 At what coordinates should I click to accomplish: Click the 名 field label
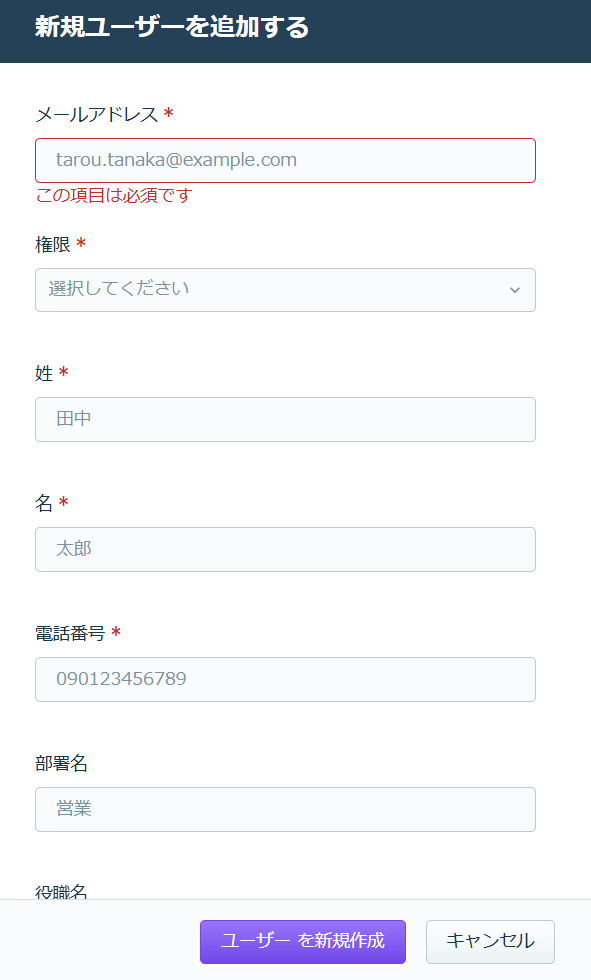(x=44, y=503)
